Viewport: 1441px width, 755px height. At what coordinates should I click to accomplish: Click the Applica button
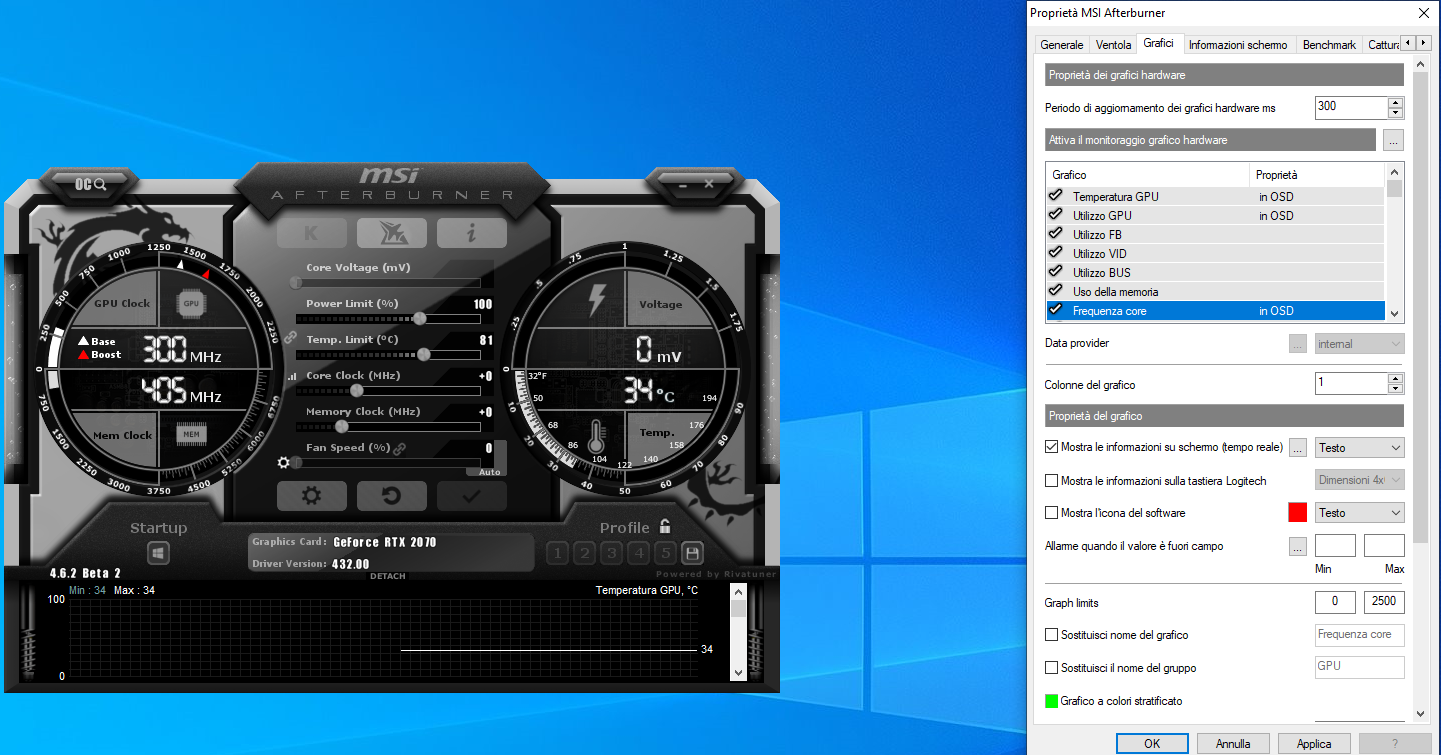coord(1314,743)
